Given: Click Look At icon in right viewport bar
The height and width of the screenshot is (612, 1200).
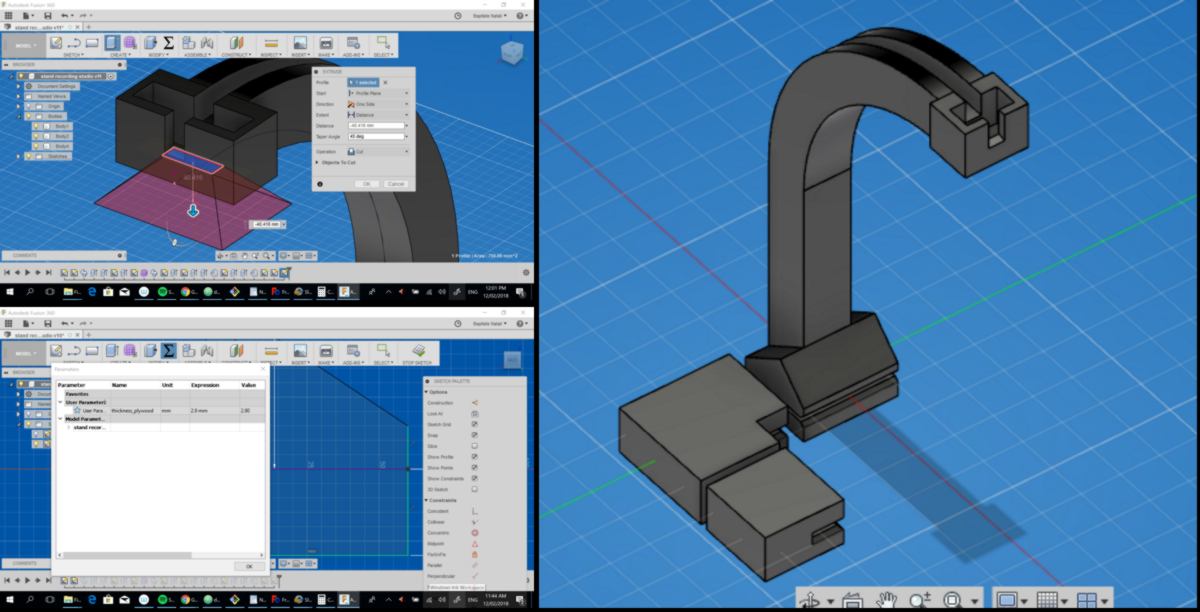Looking at the screenshot, I should pyautogui.click(x=852, y=601).
